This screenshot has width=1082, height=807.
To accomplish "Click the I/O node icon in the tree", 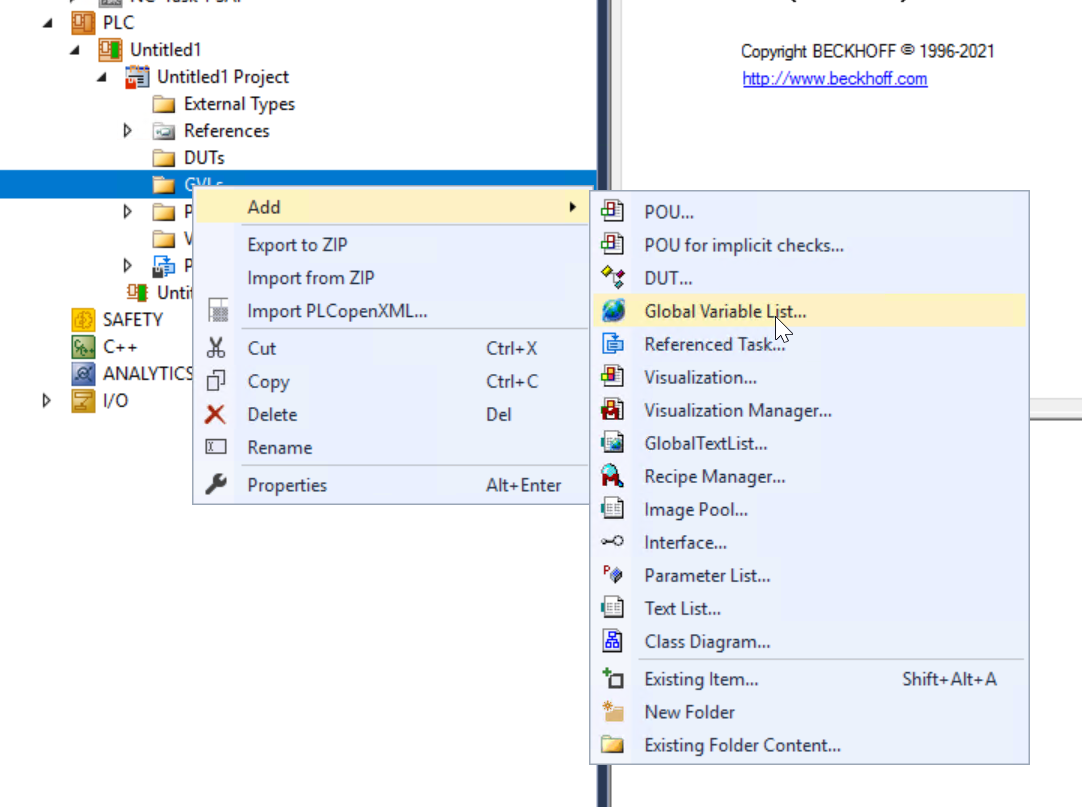I will (83, 400).
